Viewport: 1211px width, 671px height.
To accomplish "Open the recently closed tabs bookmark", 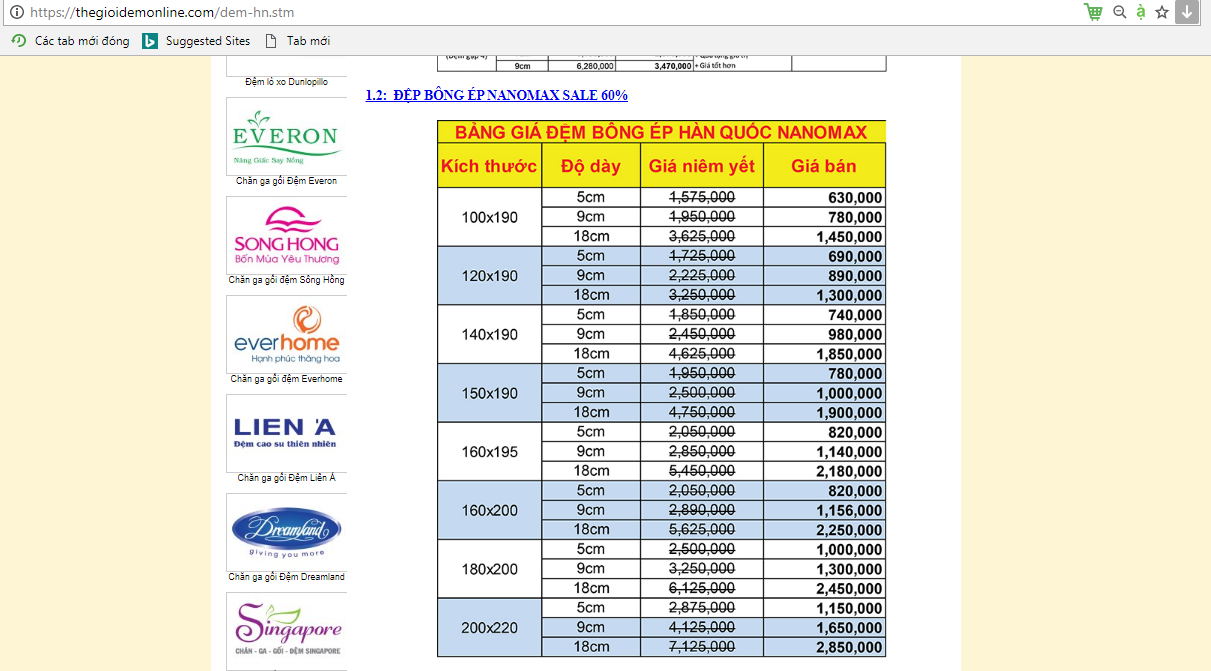I will point(70,41).
